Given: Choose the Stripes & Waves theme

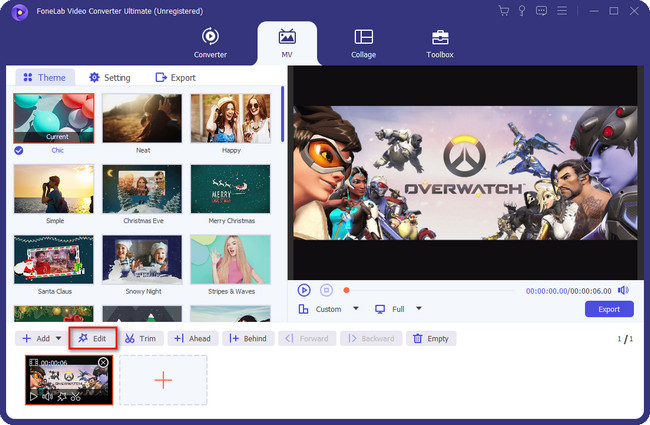Looking at the screenshot, I should (230, 260).
